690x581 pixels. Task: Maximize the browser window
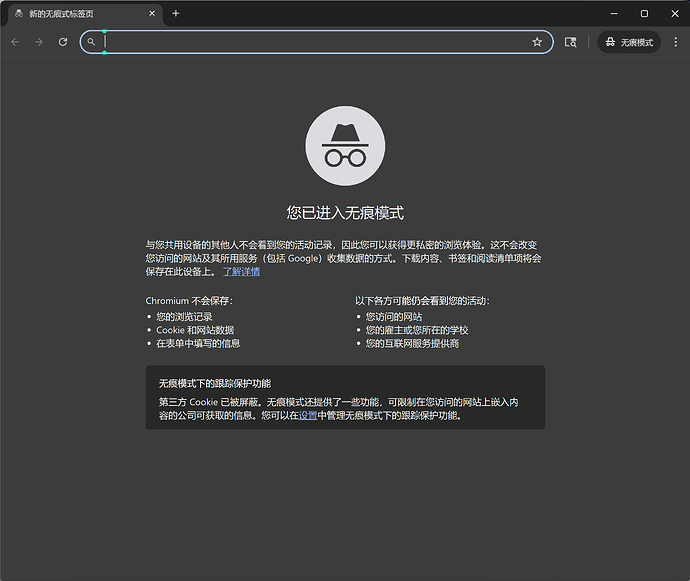click(644, 14)
